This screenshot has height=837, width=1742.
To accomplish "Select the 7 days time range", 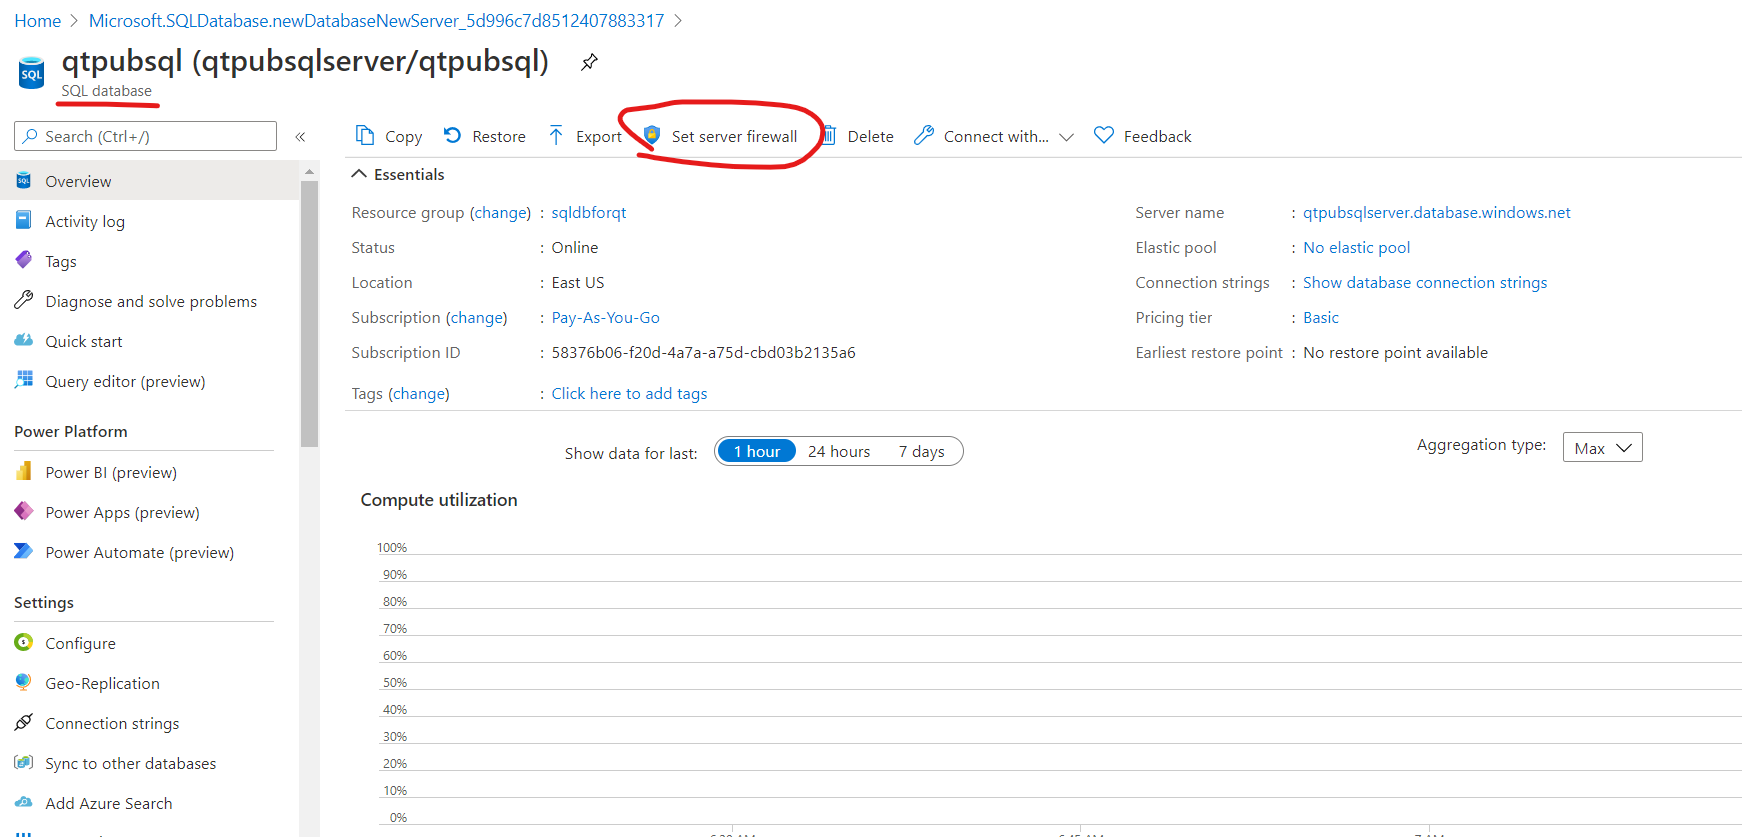I will click(x=921, y=451).
